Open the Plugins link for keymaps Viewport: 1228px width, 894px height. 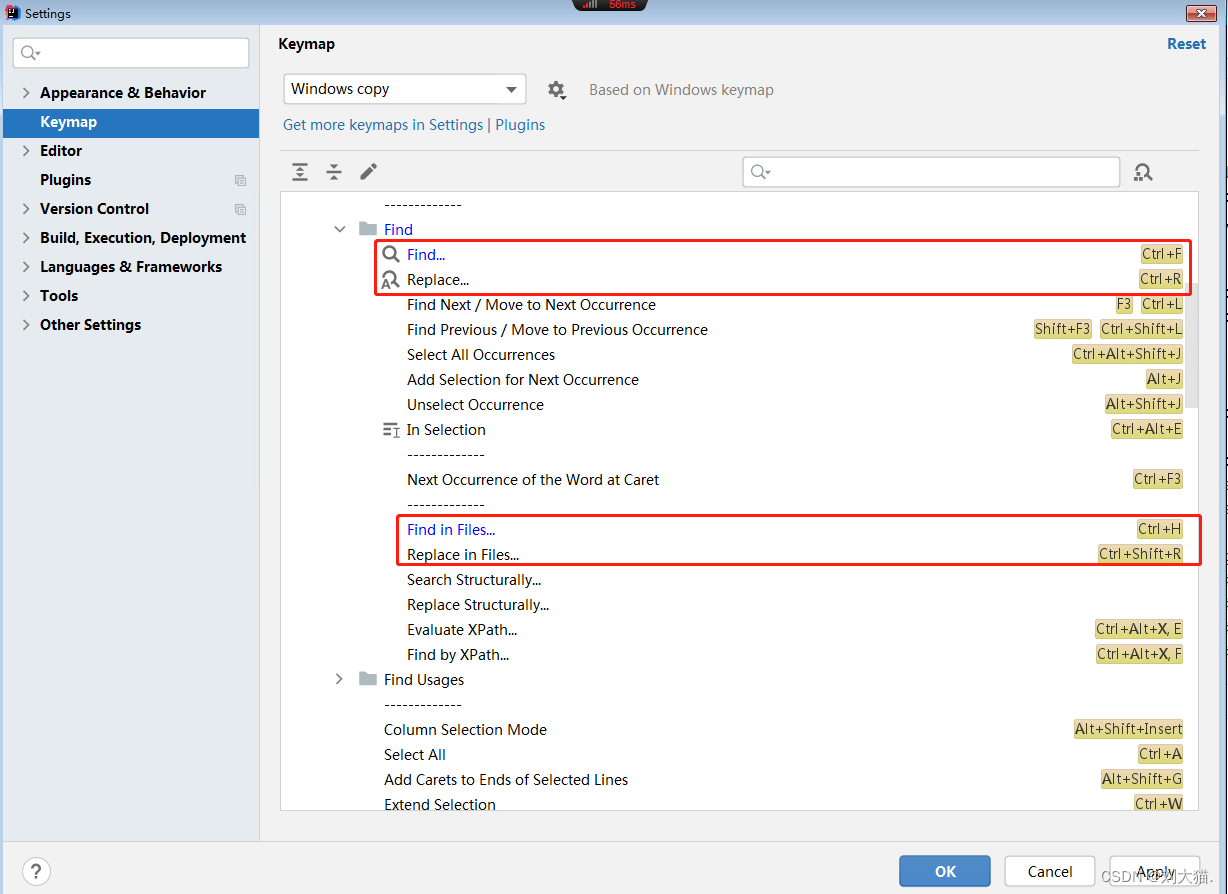coord(520,125)
